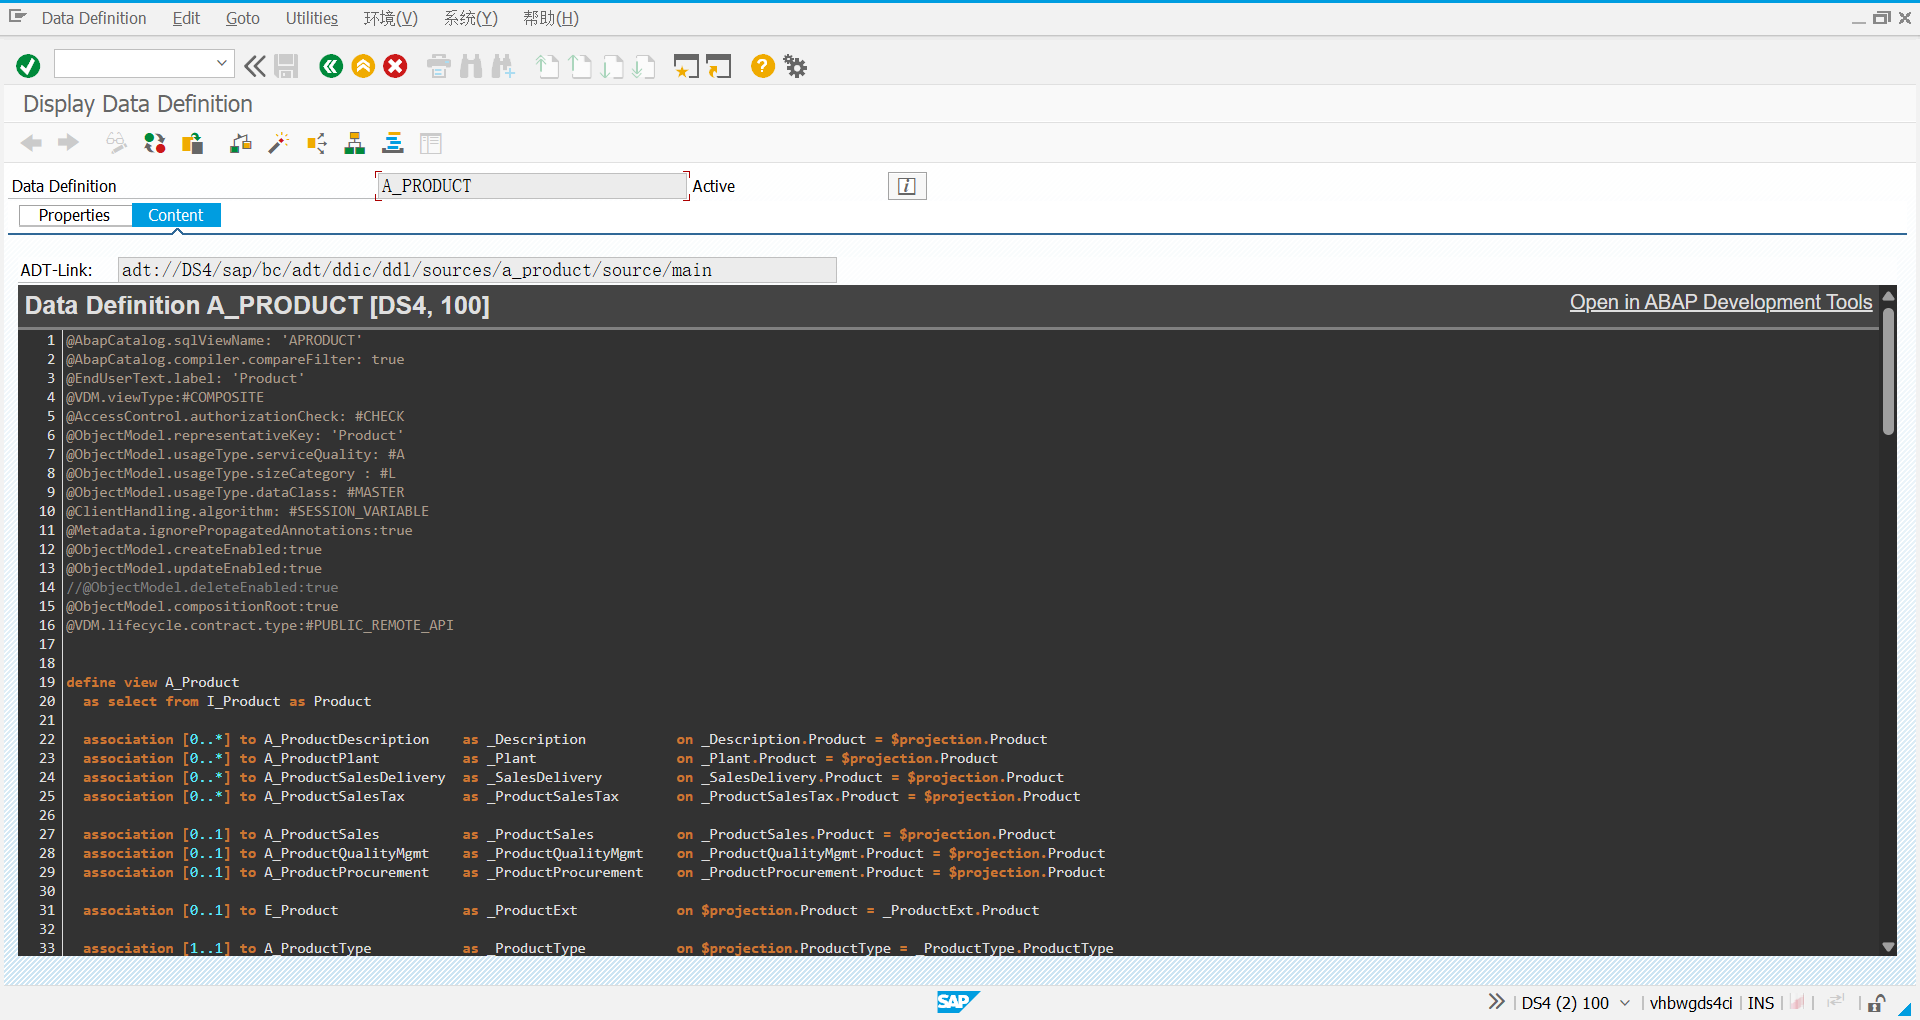Click the Last Page icon

point(644,66)
